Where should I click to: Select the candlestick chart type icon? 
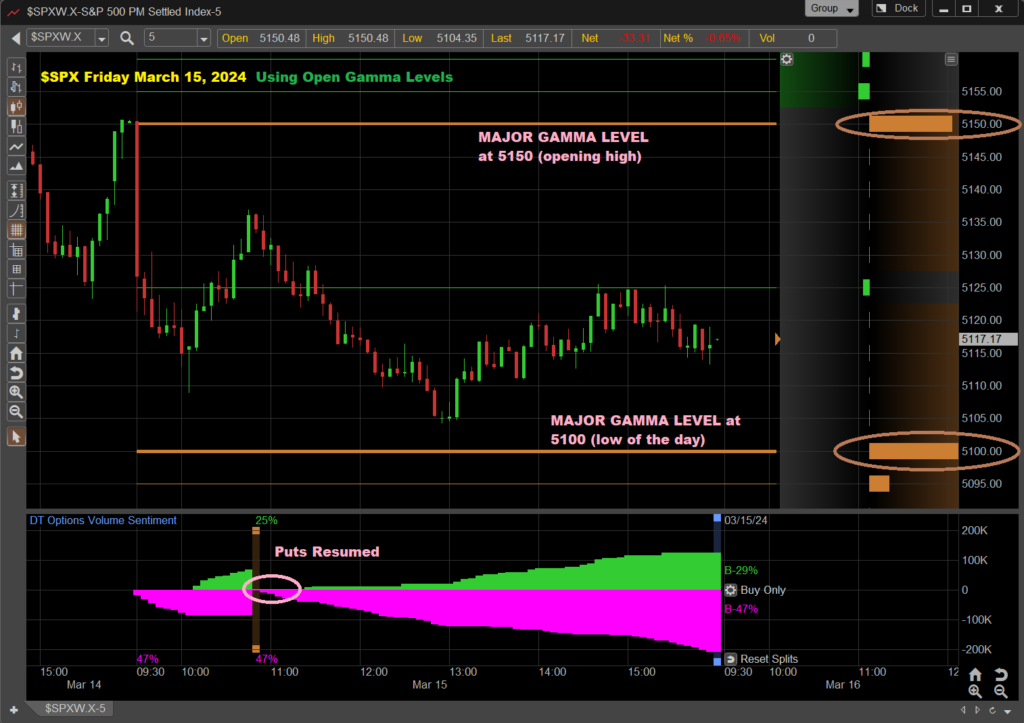point(16,106)
